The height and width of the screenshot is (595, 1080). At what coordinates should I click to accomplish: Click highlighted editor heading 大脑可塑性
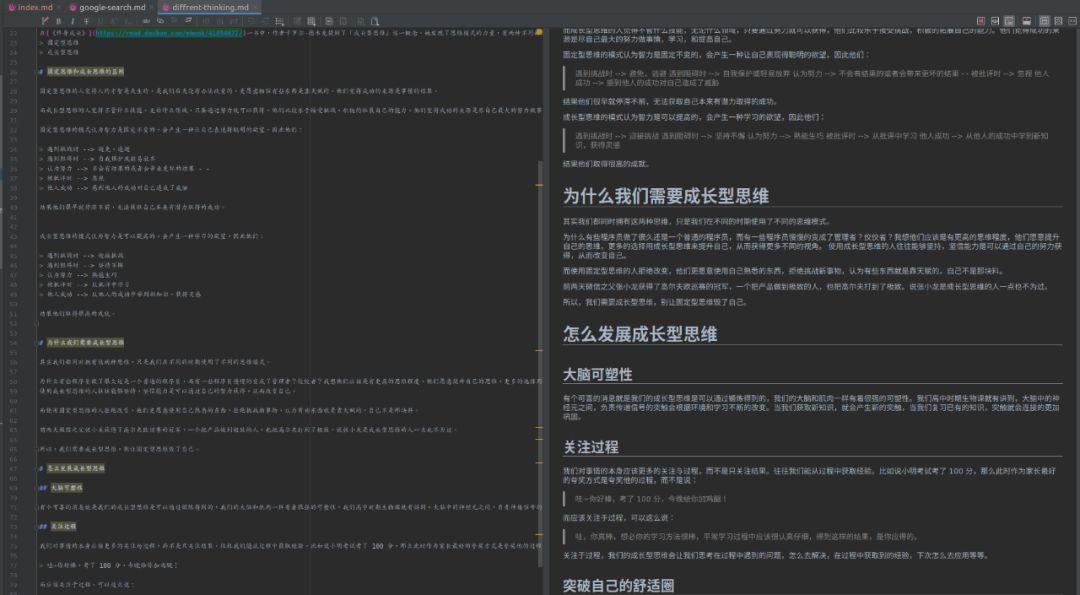tap(66, 488)
